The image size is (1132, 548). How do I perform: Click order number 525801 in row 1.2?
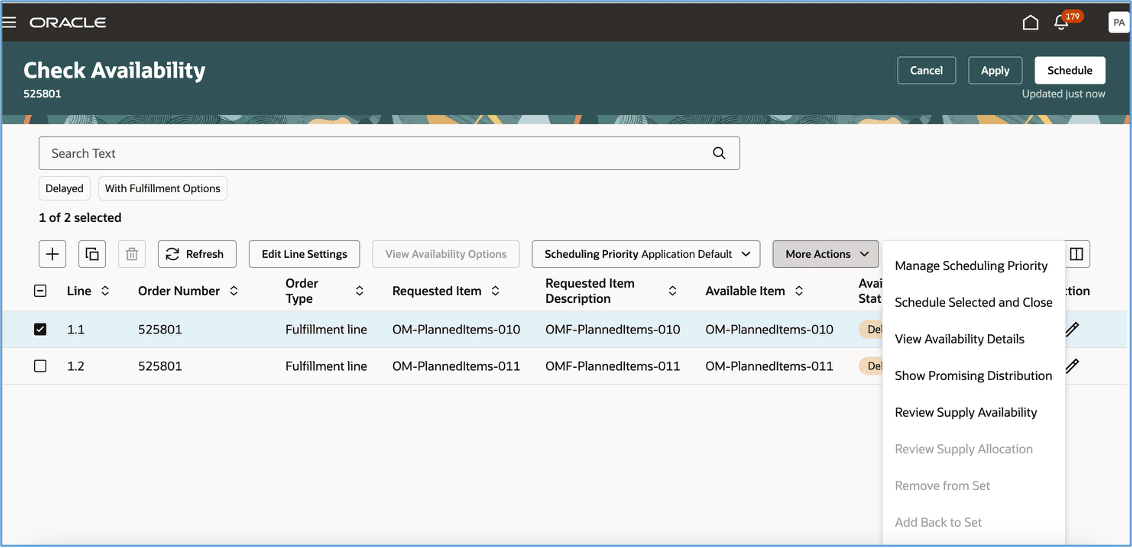[160, 366]
